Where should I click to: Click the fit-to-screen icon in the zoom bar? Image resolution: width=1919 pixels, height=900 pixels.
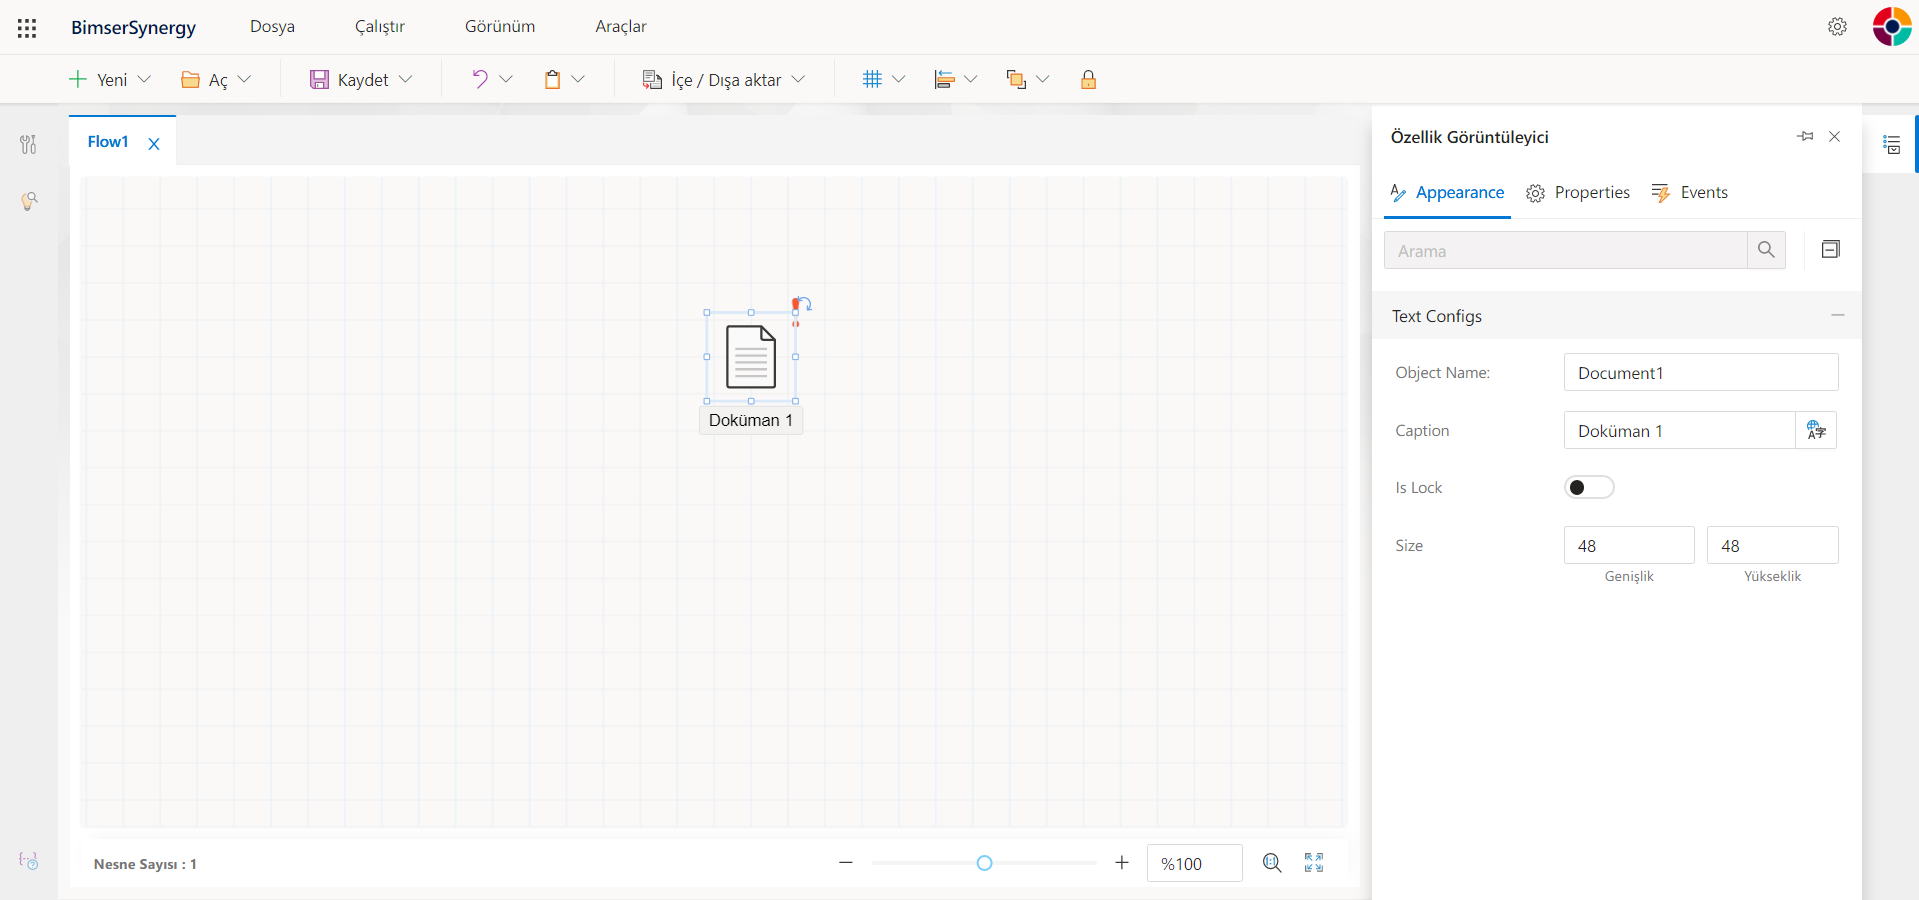(1314, 863)
